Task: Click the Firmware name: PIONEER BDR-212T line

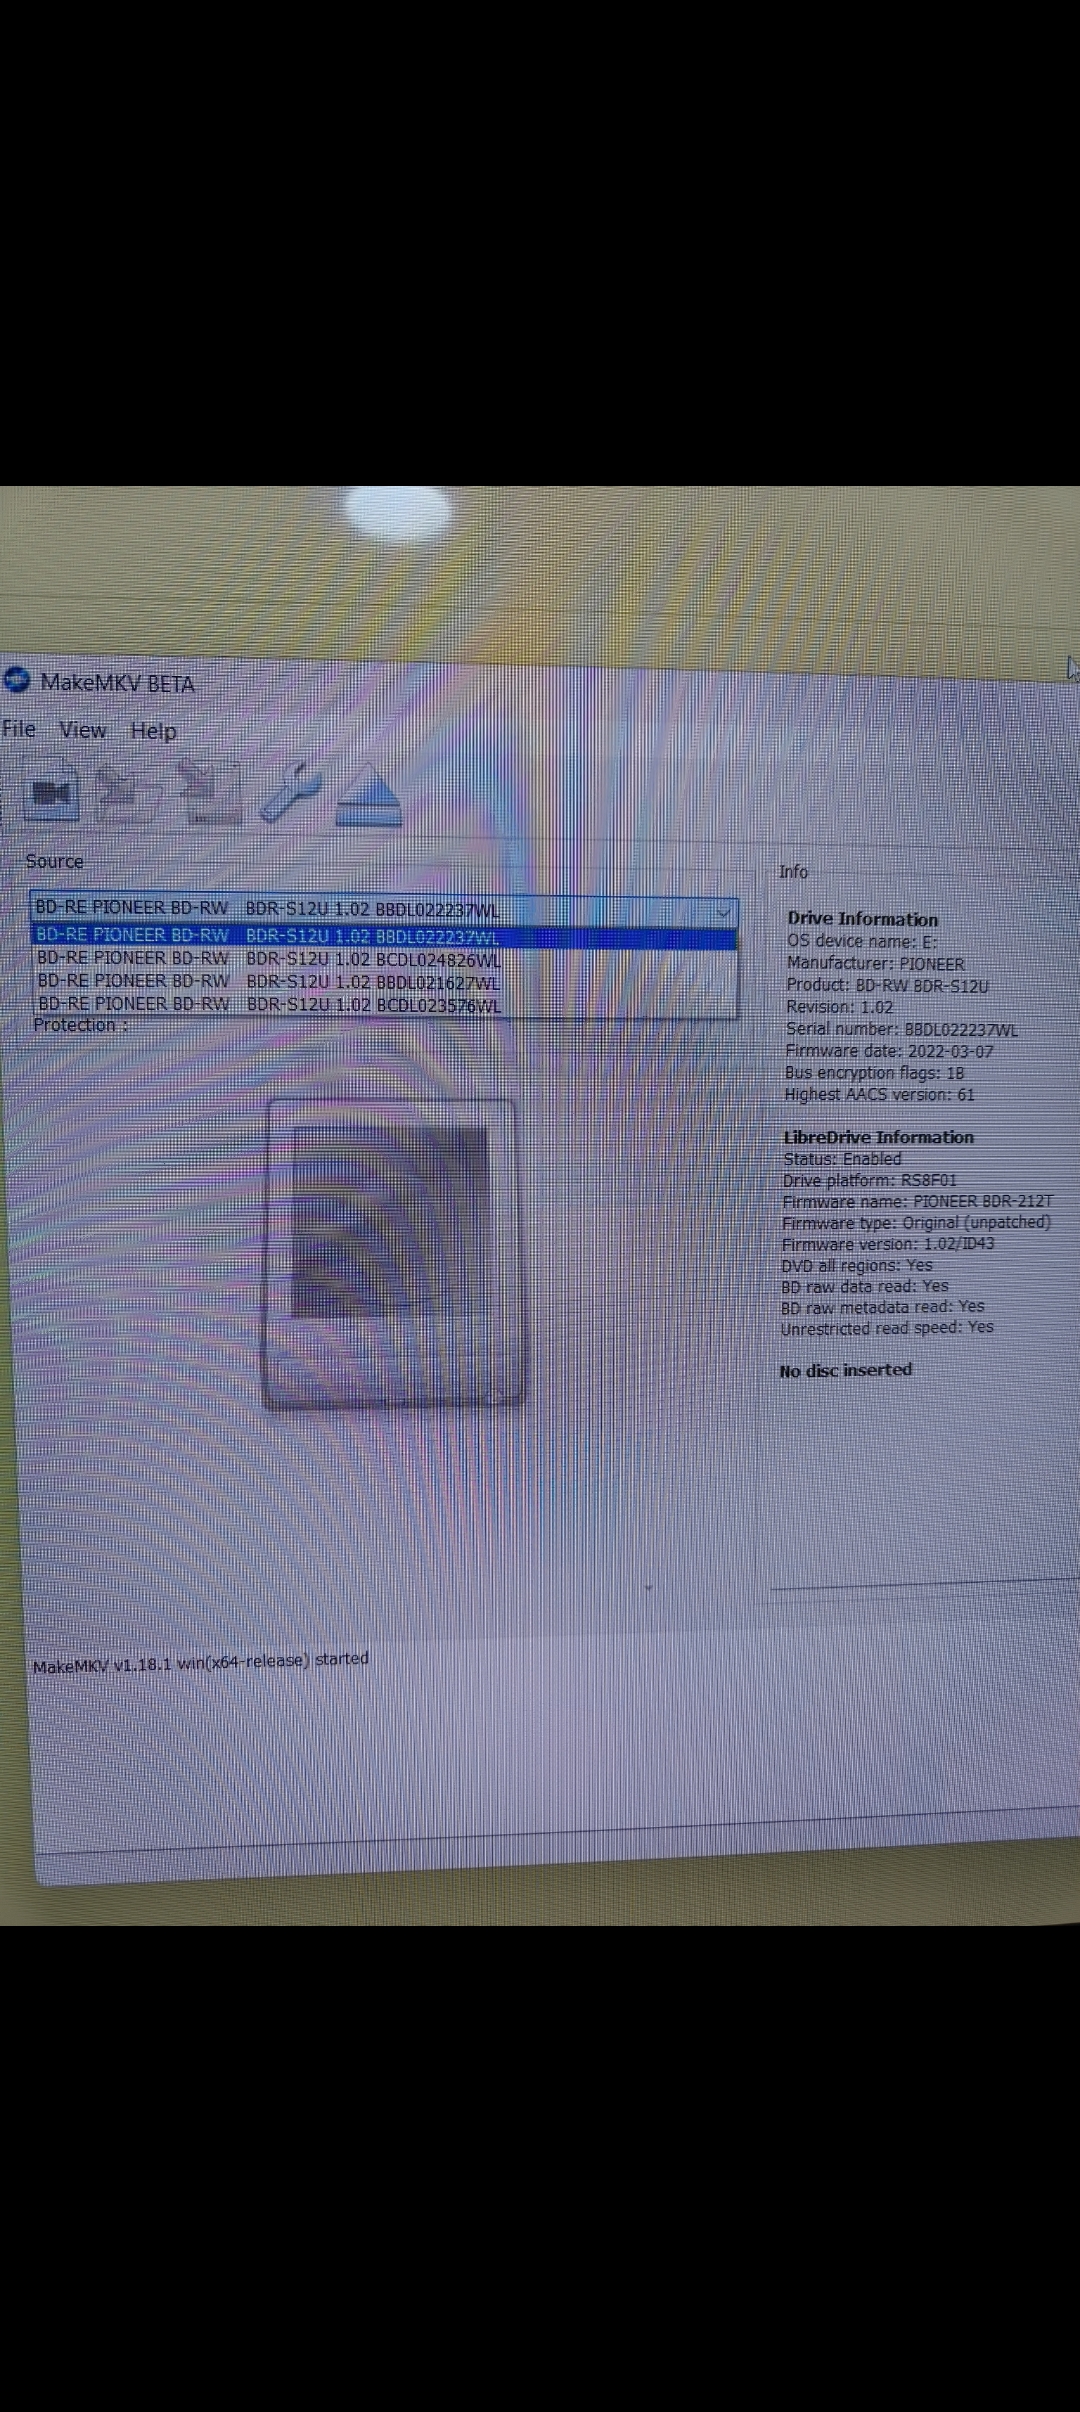Action: point(917,1201)
